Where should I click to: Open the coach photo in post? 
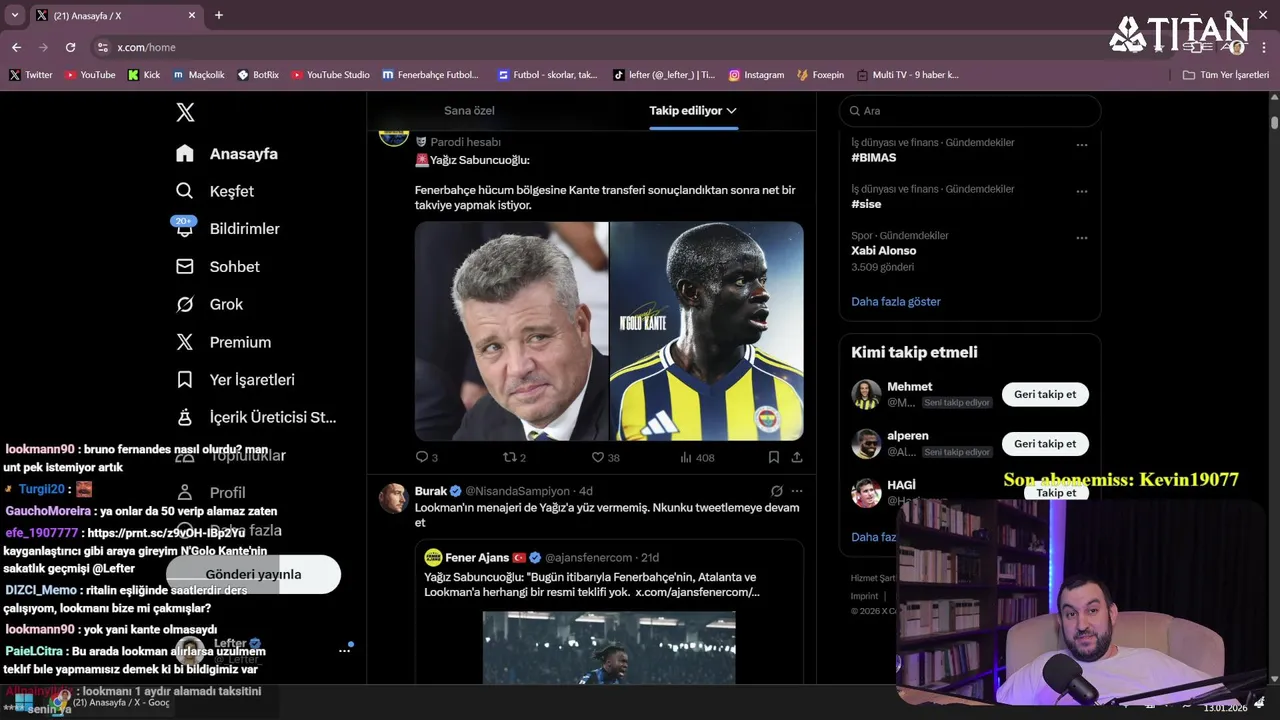(x=511, y=331)
